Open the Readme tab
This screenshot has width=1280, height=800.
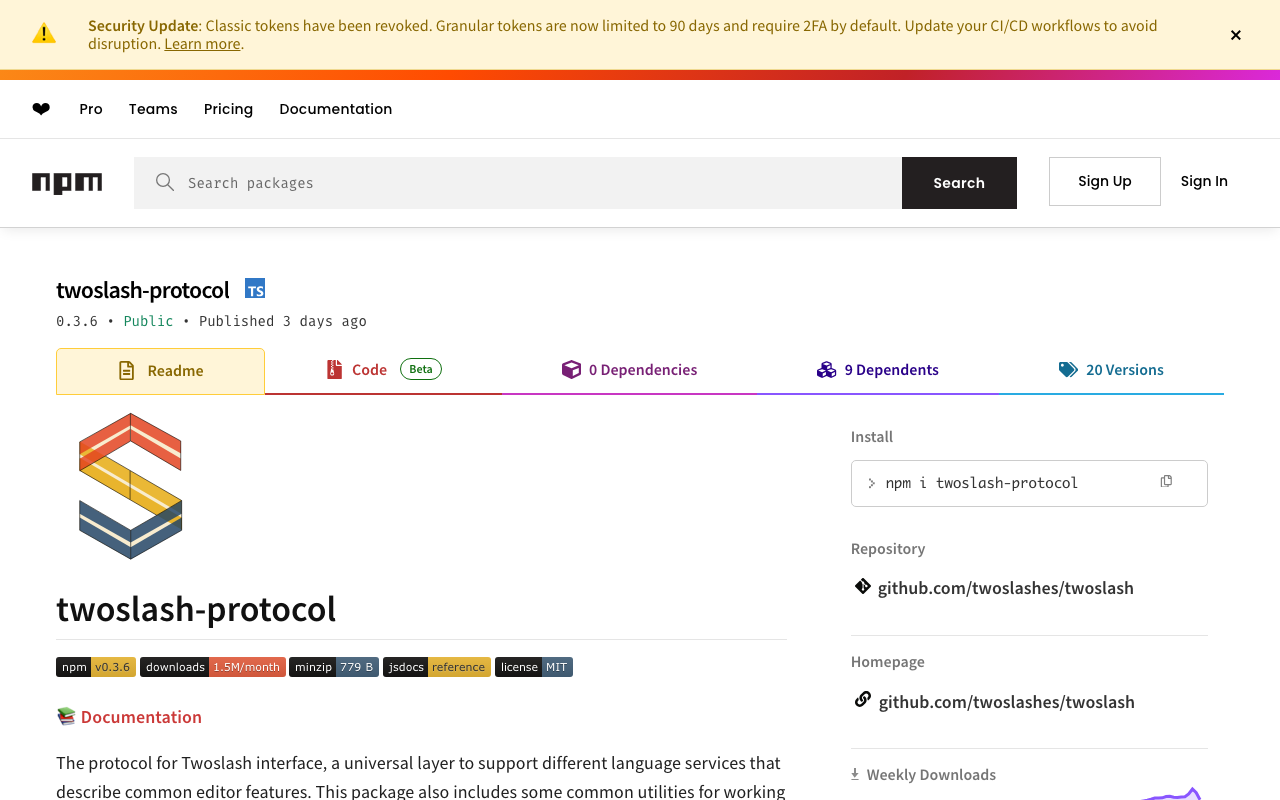coord(160,371)
